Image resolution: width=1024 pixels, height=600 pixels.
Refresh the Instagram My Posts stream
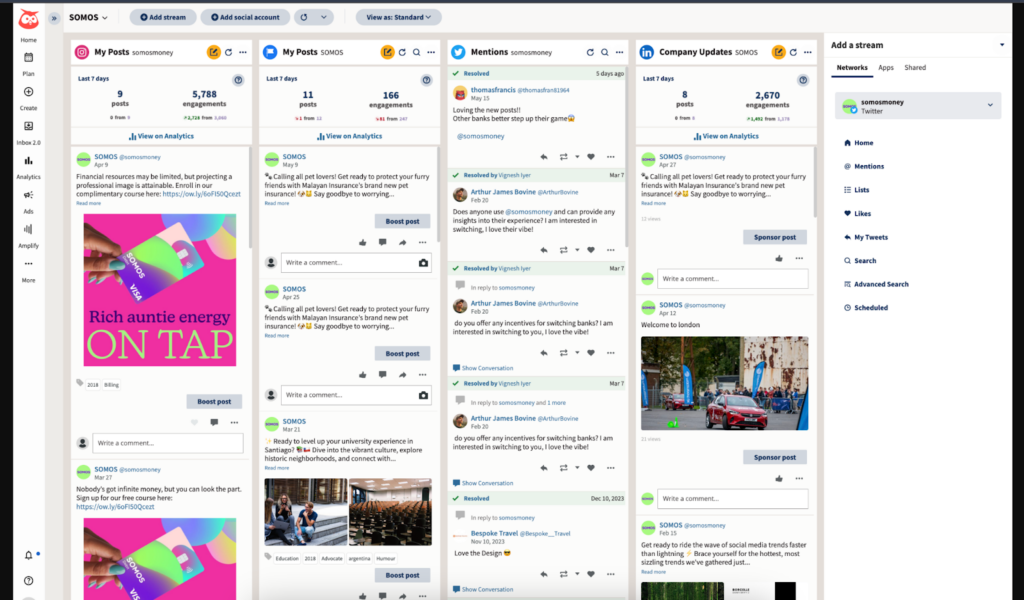coord(229,52)
